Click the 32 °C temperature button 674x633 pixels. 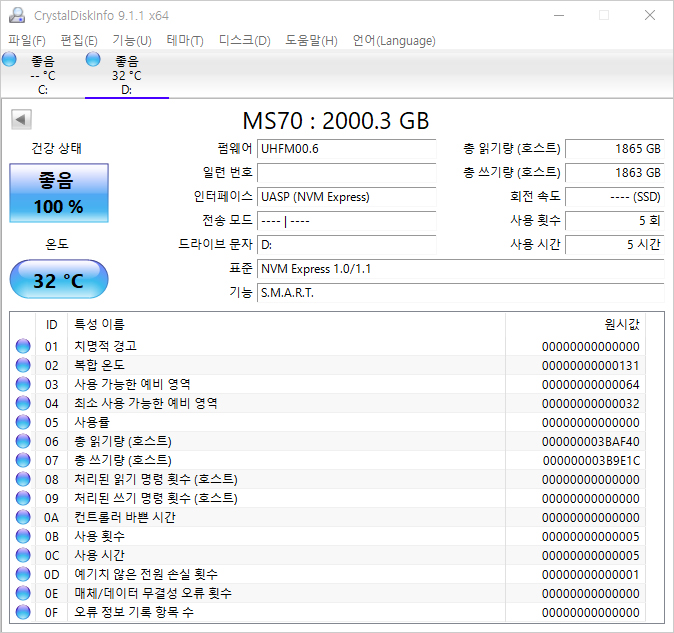(59, 279)
